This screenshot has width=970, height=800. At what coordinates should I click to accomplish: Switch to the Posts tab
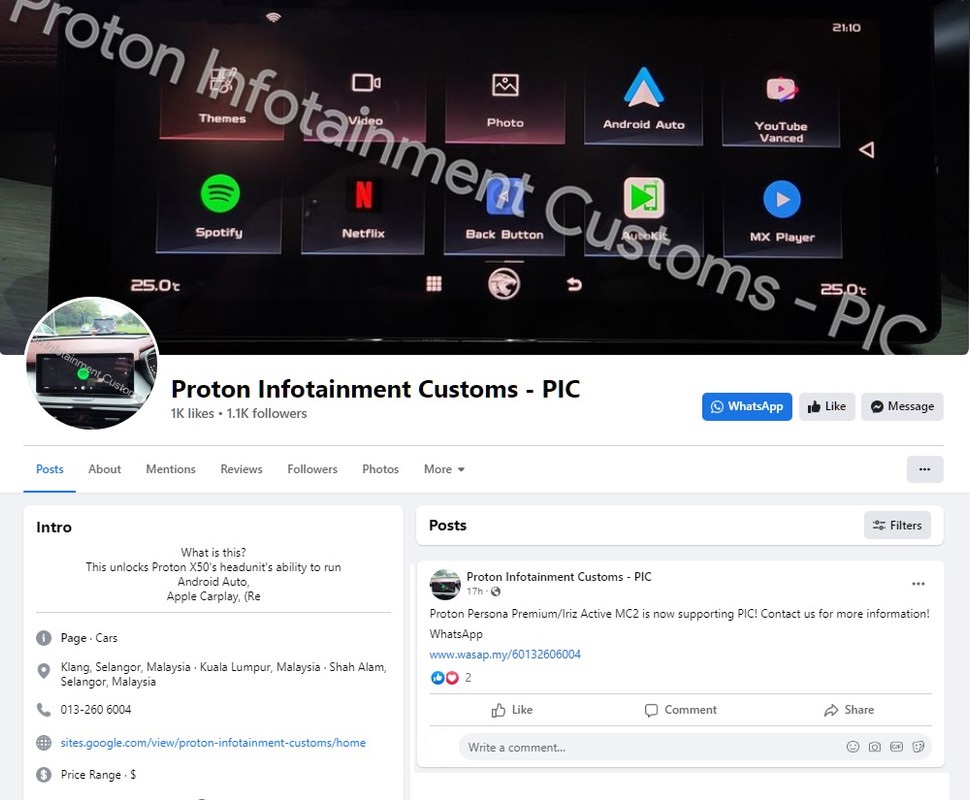[49, 469]
